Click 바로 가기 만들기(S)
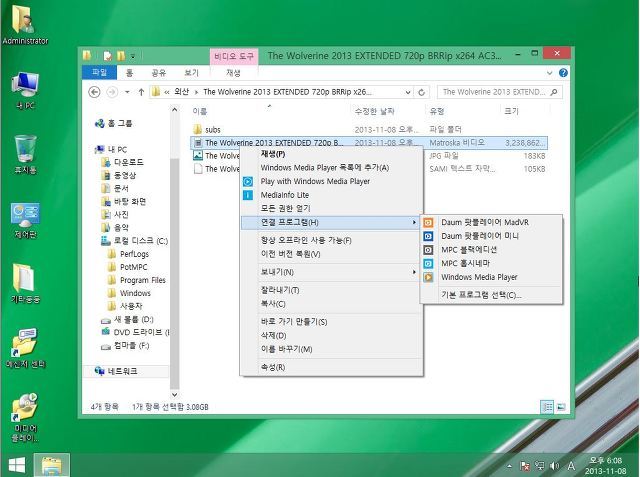This screenshot has width=640, height=477. [331, 322]
